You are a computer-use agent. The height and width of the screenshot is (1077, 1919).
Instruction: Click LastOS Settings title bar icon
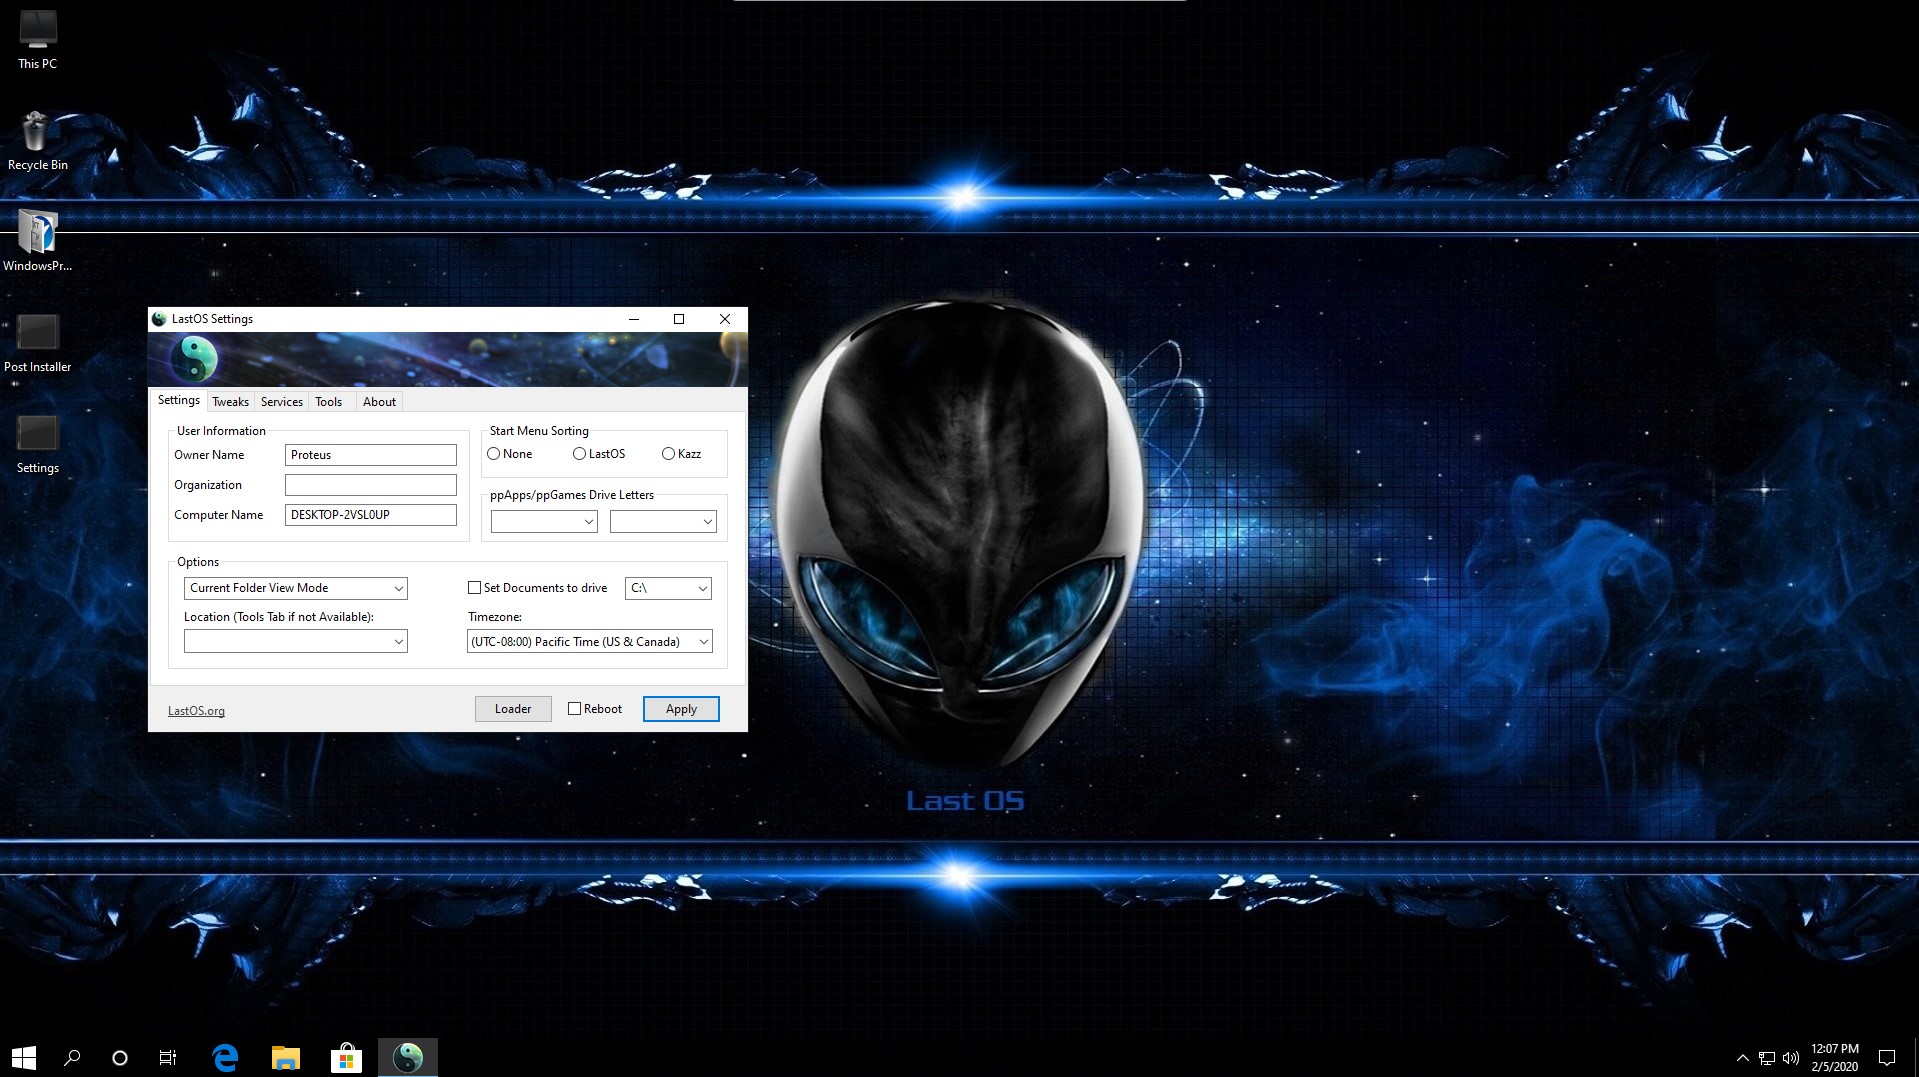(x=159, y=319)
